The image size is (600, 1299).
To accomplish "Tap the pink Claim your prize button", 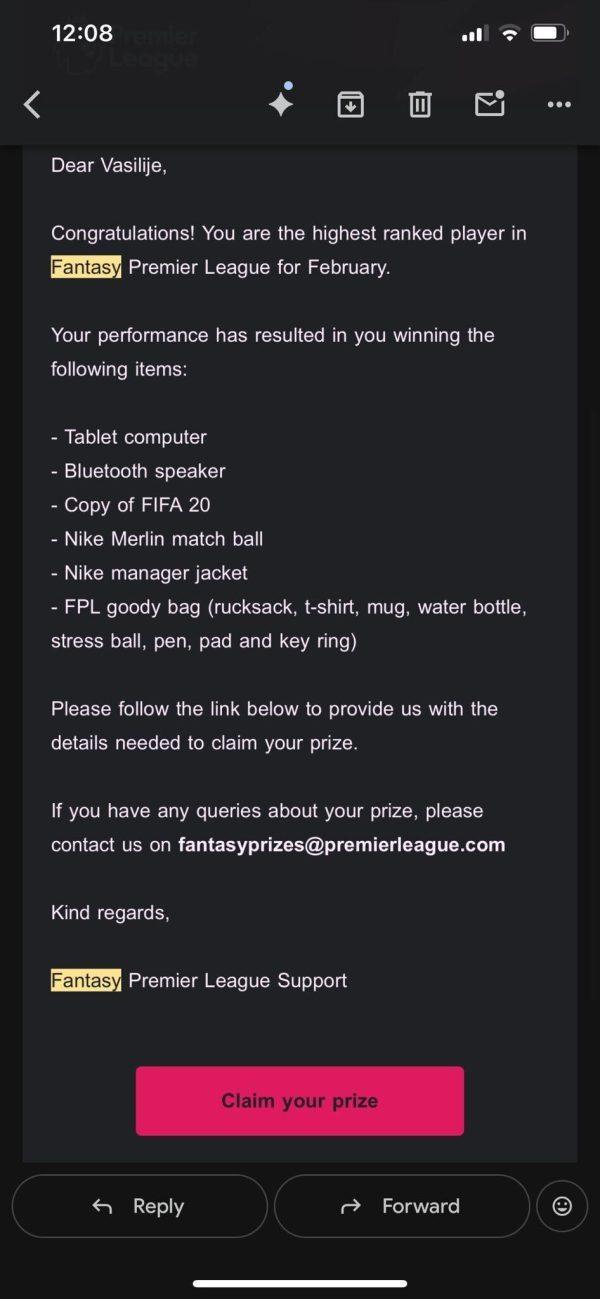I will coord(300,1101).
